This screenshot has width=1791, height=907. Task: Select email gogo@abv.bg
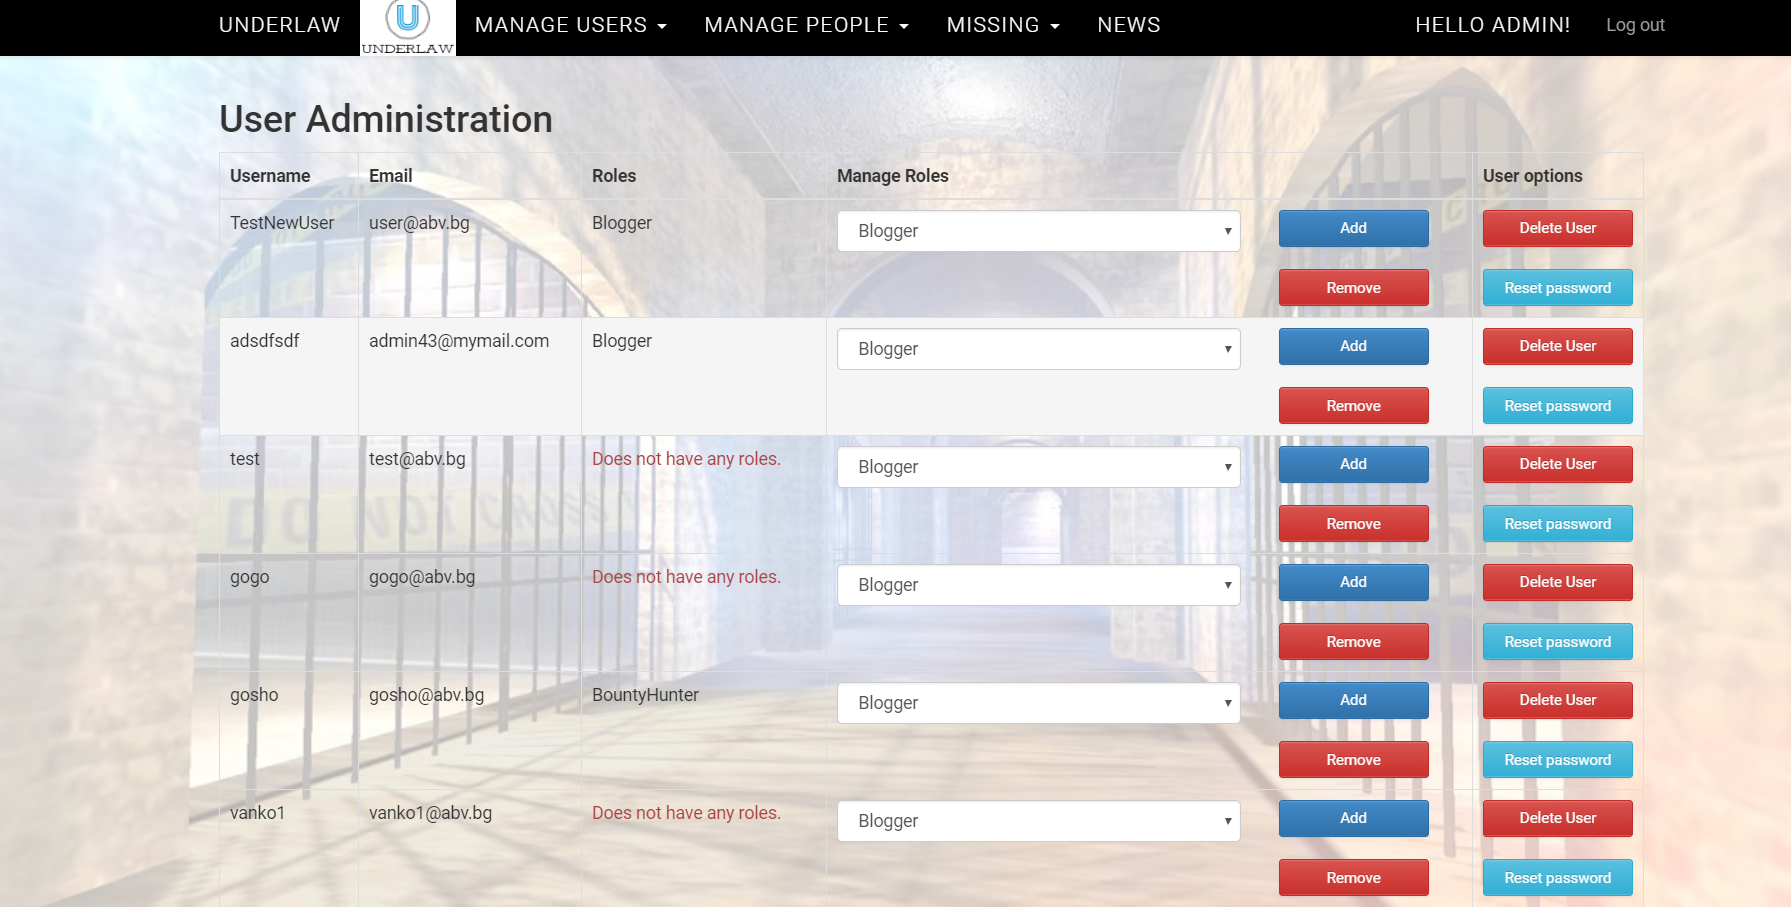coord(422,577)
